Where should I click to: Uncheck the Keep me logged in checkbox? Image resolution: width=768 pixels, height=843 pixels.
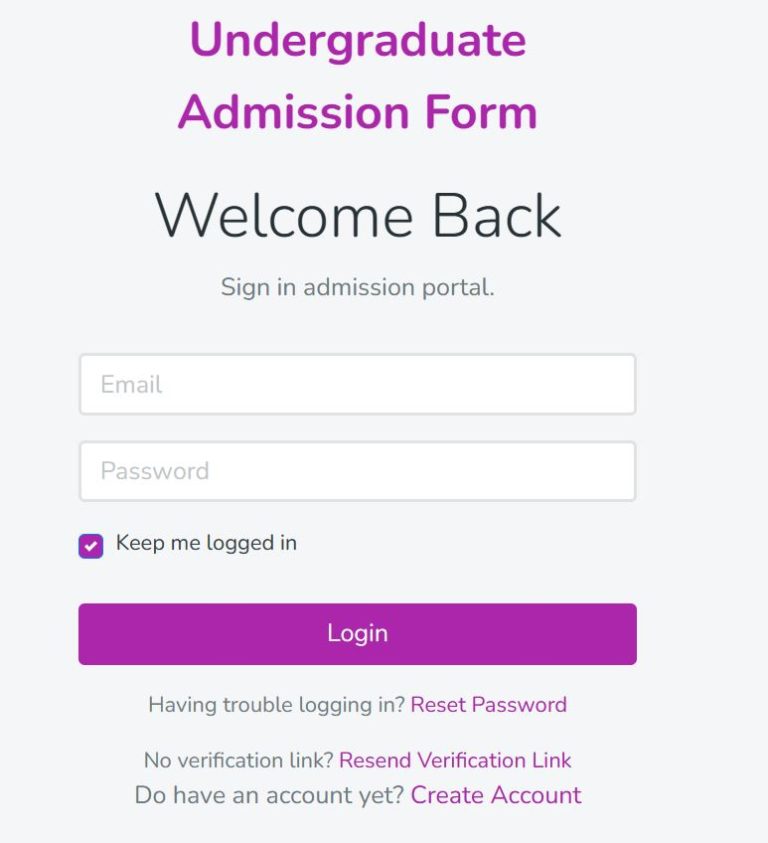pos(89,543)
